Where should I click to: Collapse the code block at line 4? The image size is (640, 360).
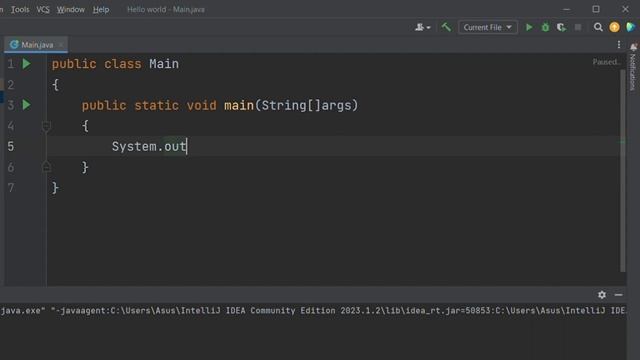pyautogui.click(x=46, y=126)
